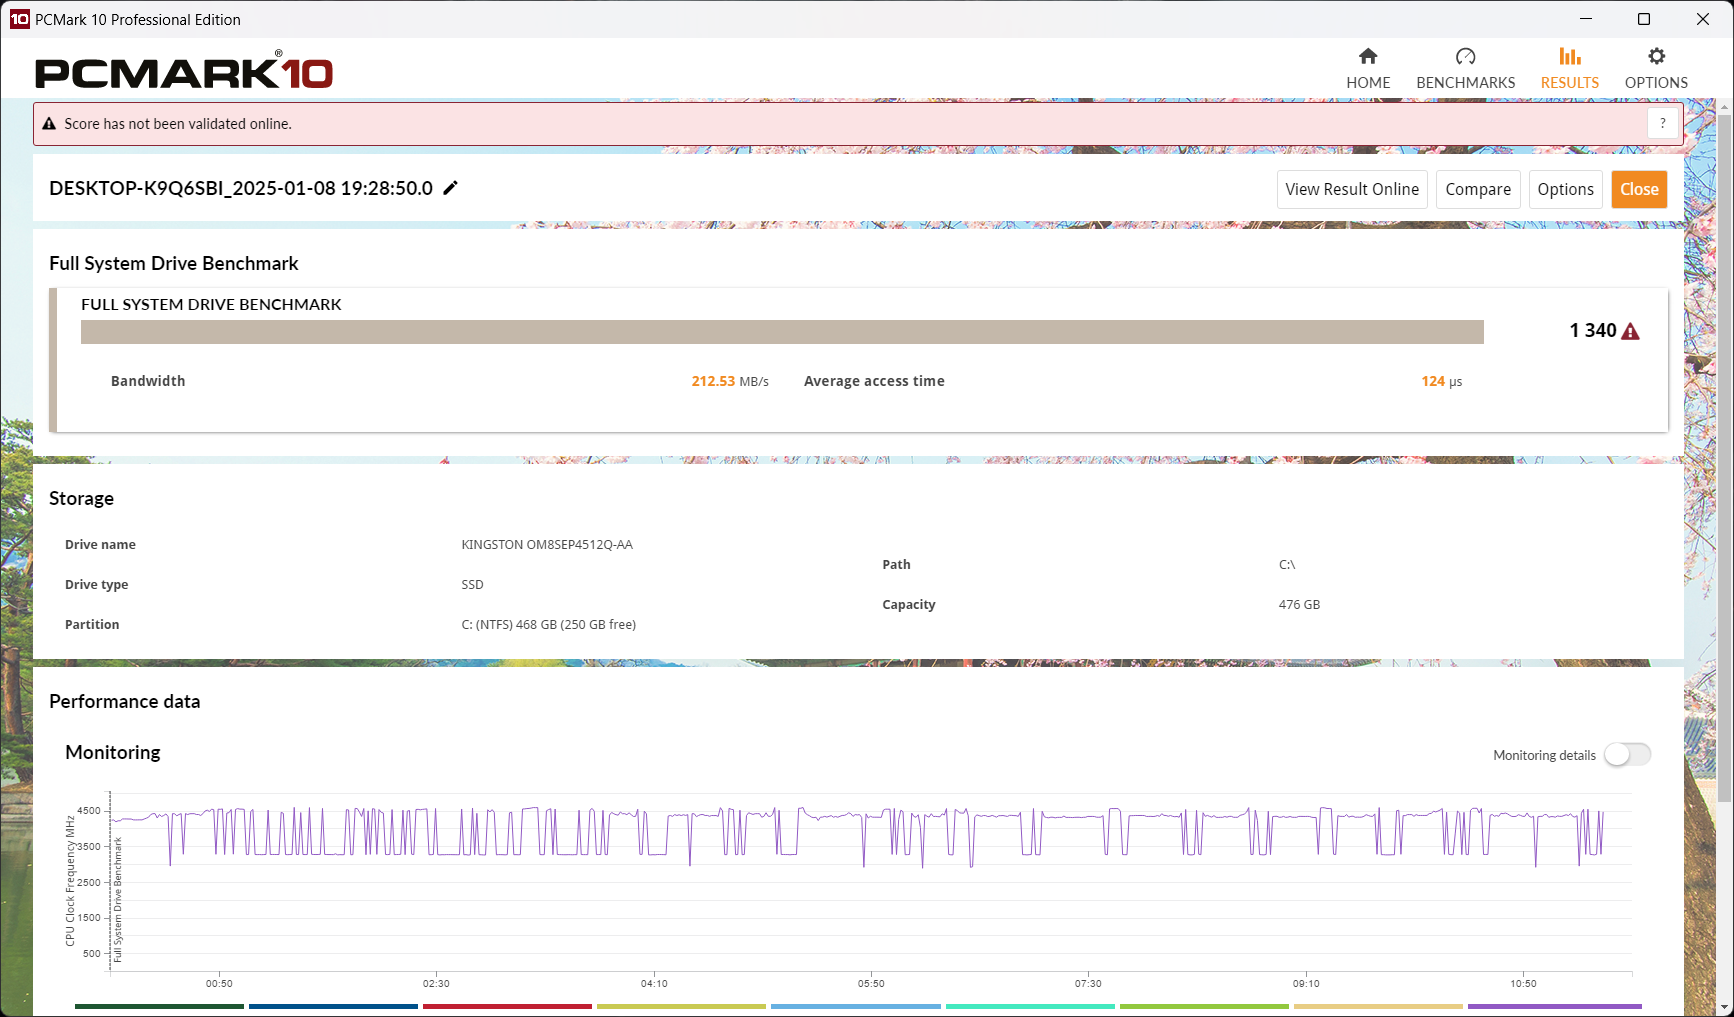Click the 'Score has not been validated online' message
Image resolution: width=1734 pixels, height=1017 pixels.
pos(178,124)
